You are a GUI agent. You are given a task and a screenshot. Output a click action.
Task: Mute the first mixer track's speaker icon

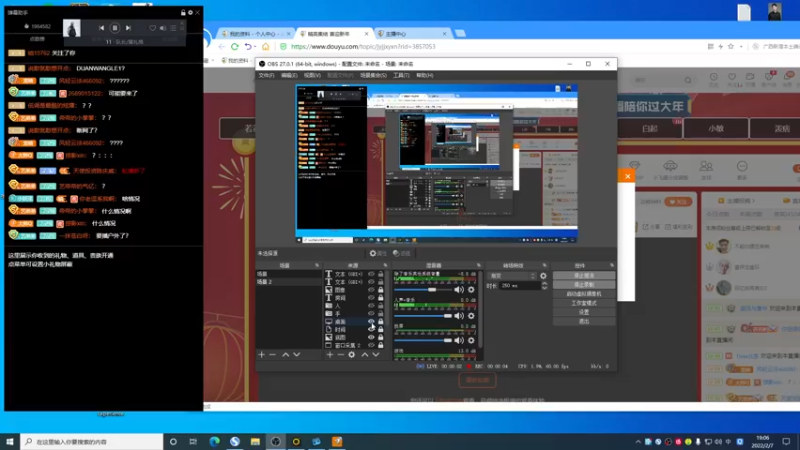459,290
